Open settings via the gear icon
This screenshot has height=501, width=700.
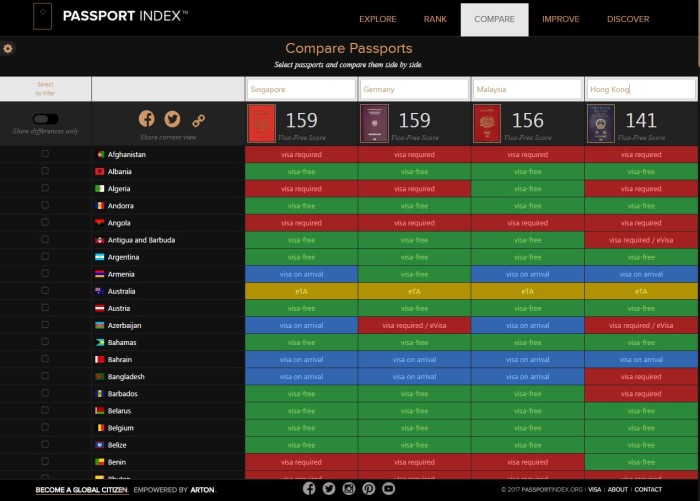tap(8, 48)
